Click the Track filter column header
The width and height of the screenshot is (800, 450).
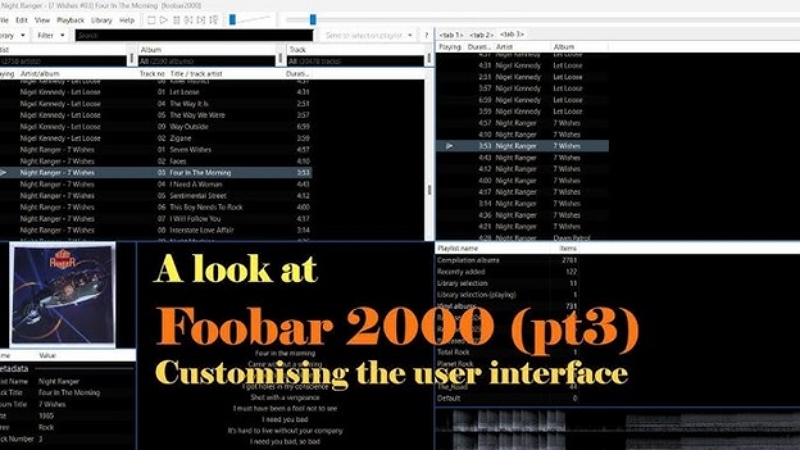tap(357, 49)
